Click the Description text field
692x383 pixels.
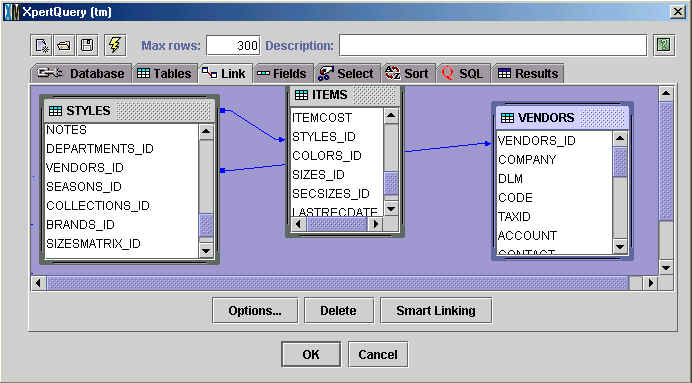coord(493,45)
